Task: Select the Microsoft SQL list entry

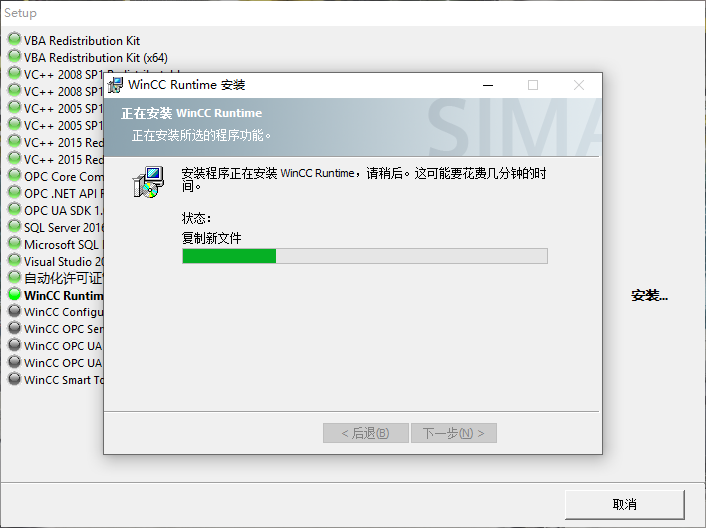Action: point(63,245)
